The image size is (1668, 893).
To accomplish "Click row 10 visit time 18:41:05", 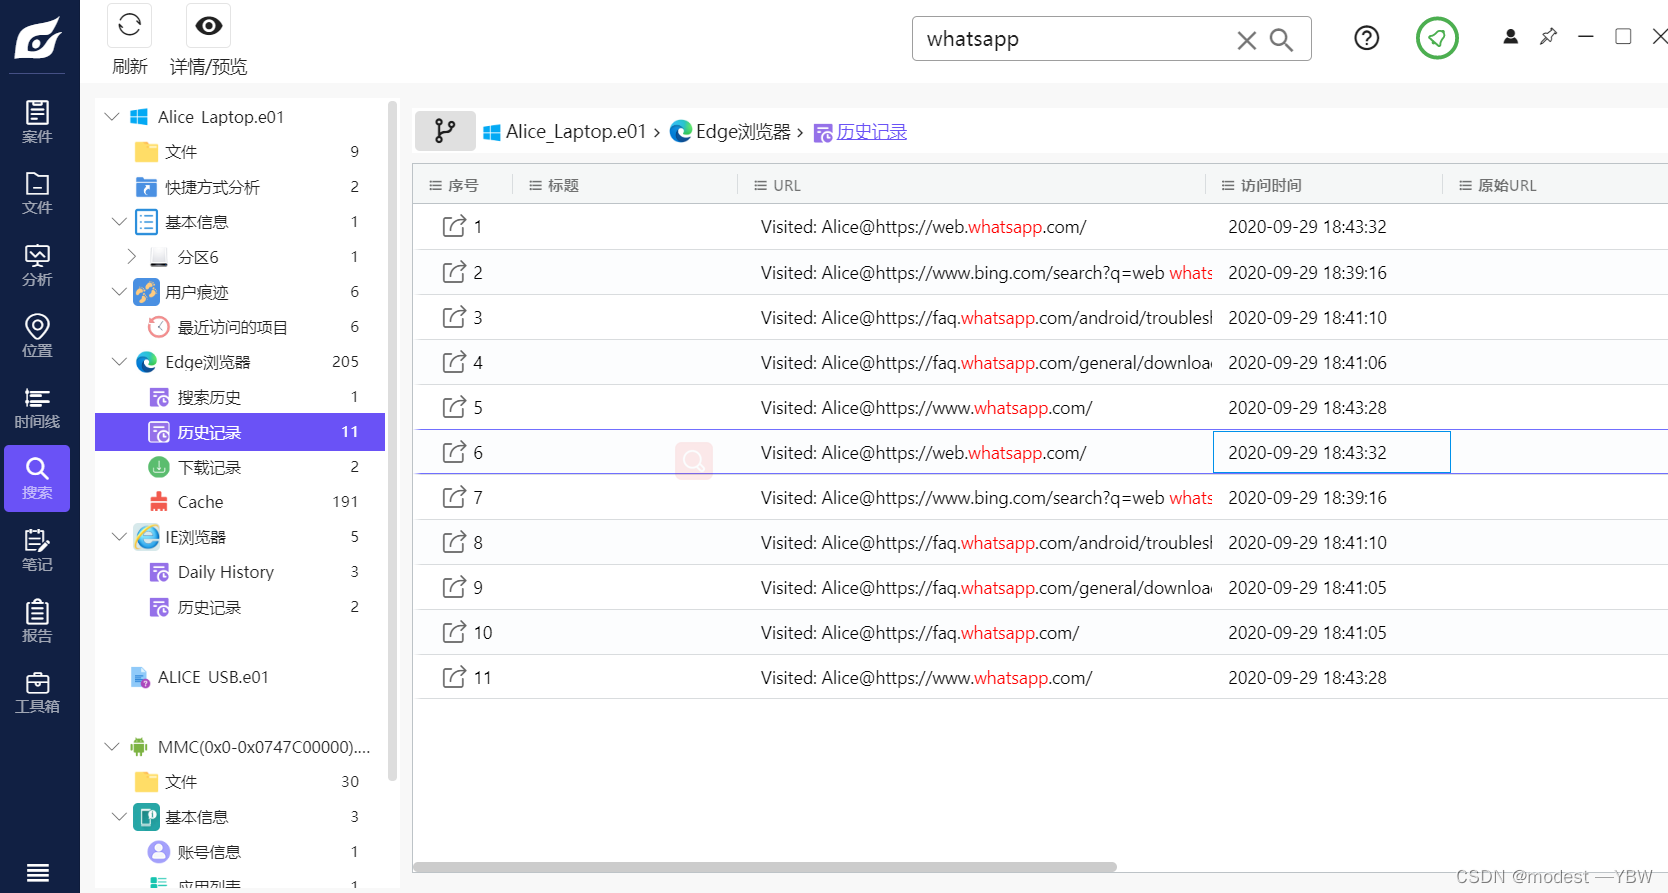I will [x=1307, y=633].
